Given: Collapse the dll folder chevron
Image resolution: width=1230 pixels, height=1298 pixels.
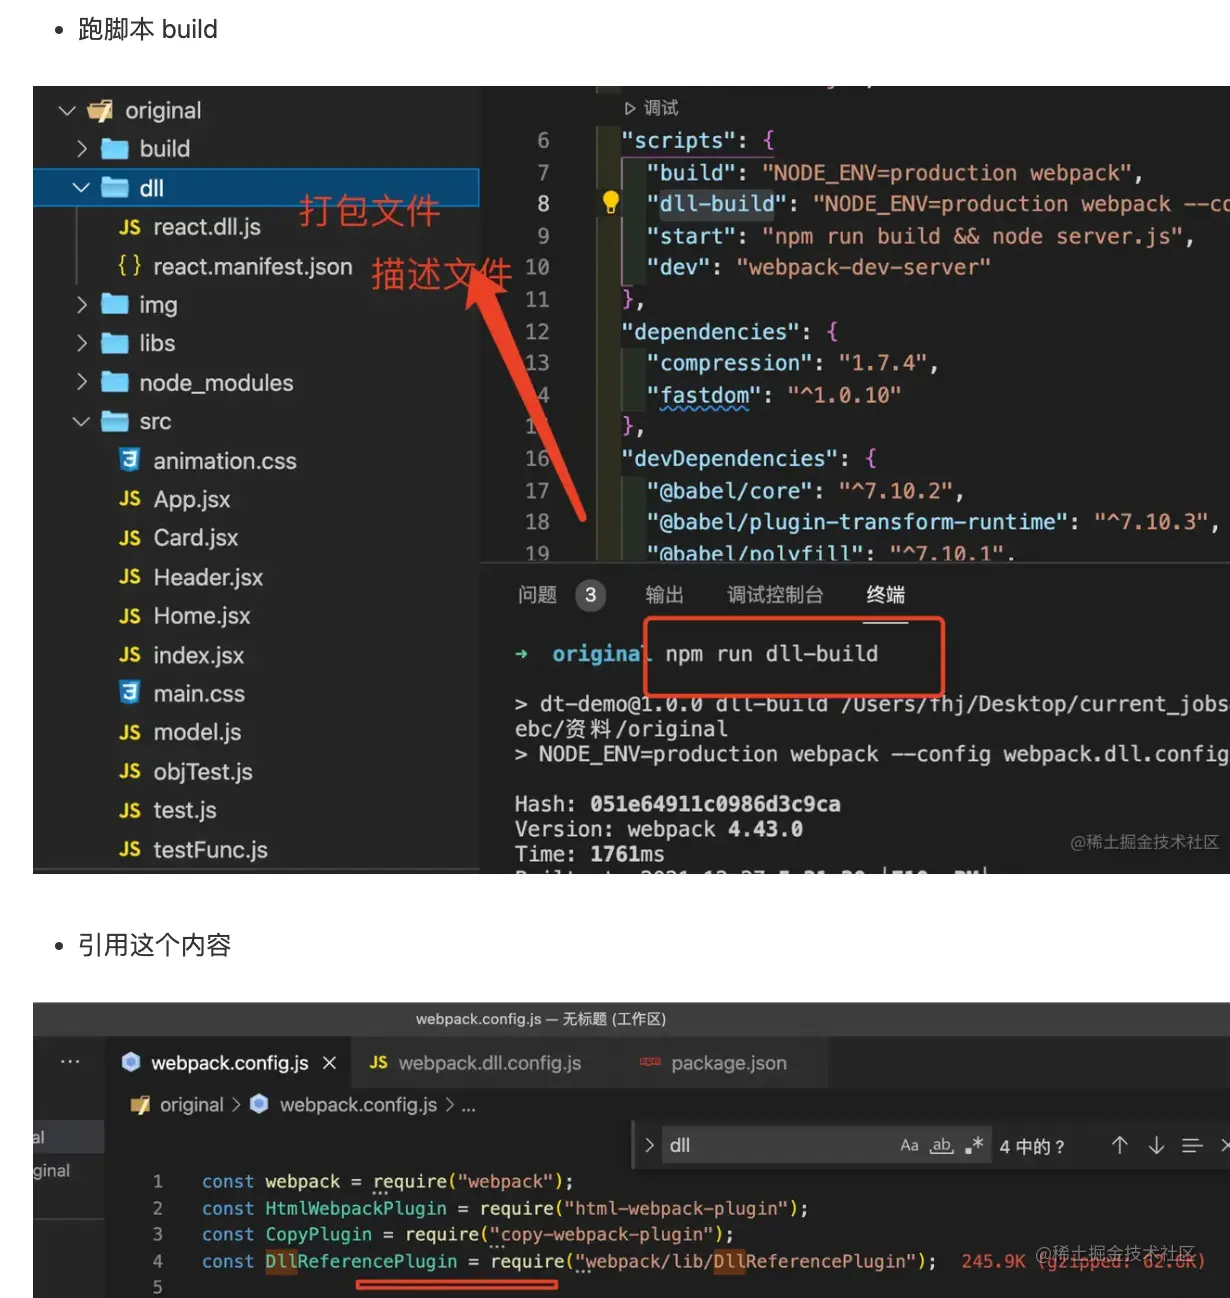Looking at the screenshot, I should [82, 188].
